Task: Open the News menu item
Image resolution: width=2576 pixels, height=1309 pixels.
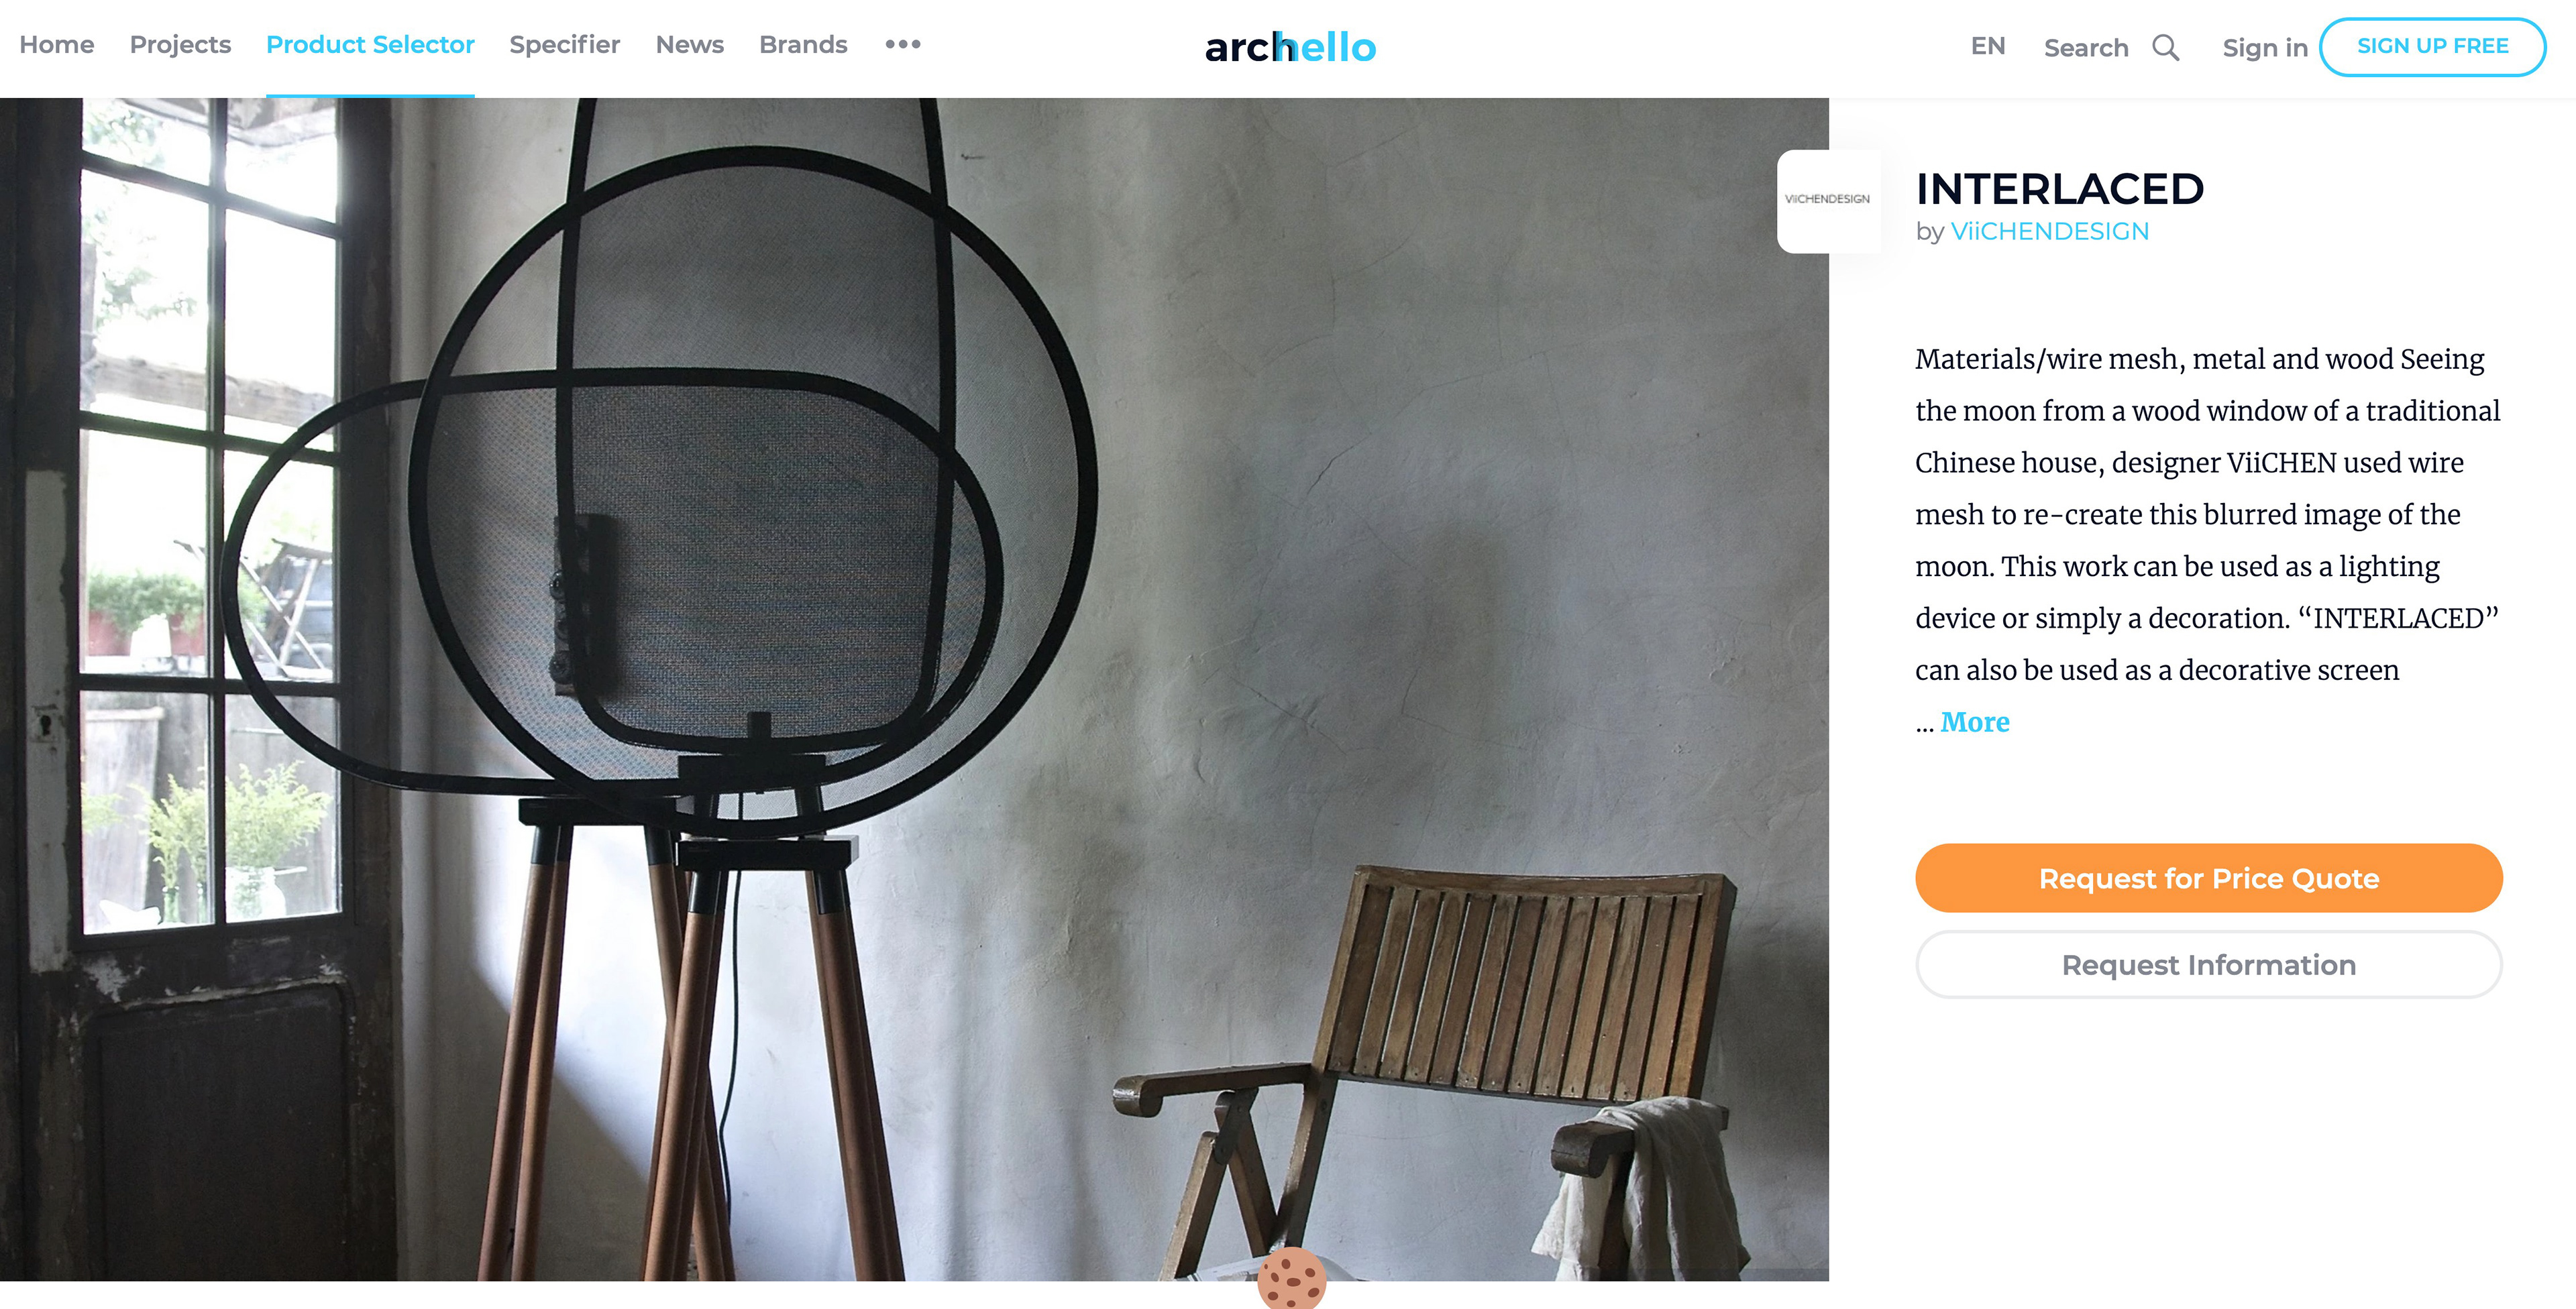Action: 689,45
